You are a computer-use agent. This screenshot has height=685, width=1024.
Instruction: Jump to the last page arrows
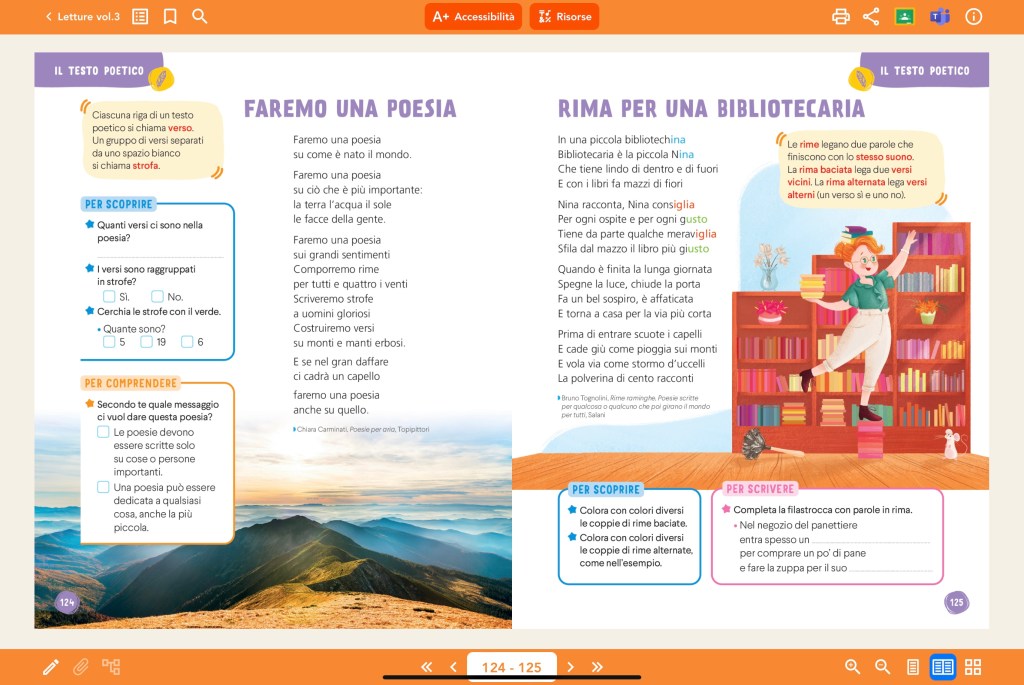tap(598, 667)
